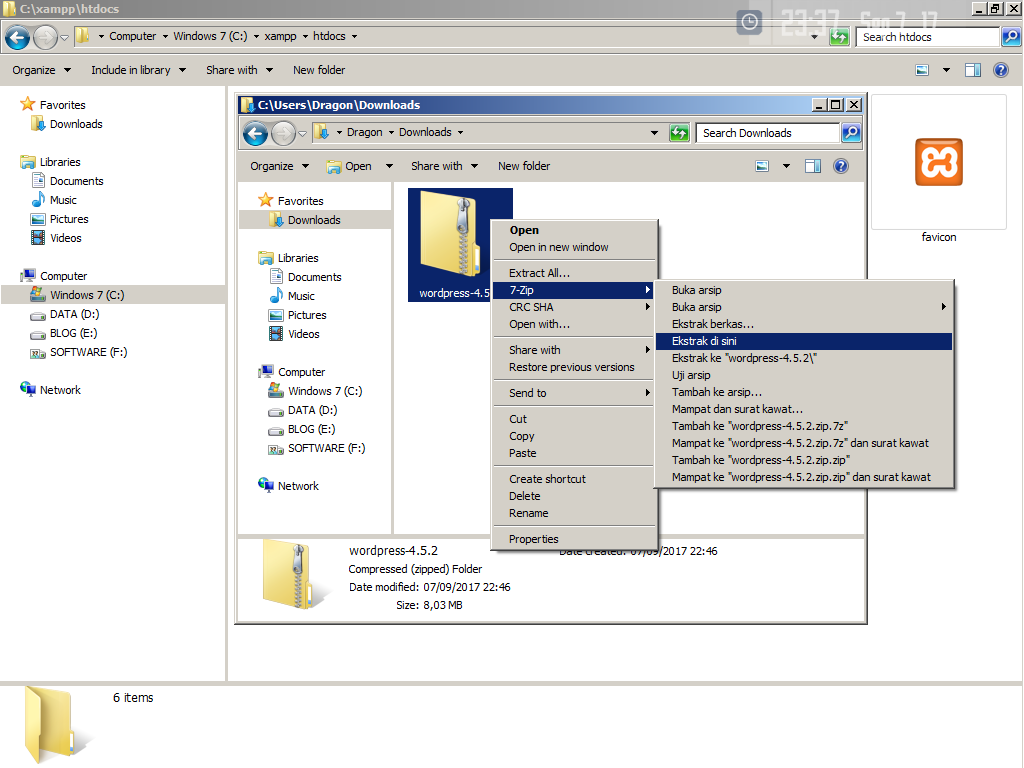Click New folder in Downloads toolbar
The image size is (1024, 768).
[524, 166]
